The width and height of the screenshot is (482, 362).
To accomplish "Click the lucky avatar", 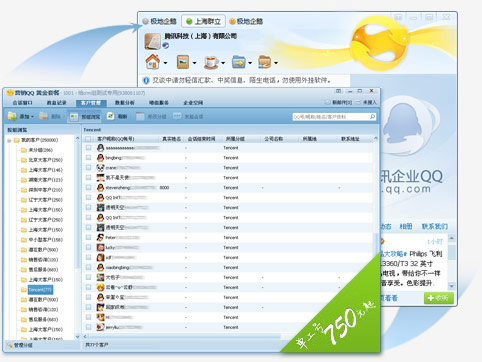I will coord(100,247).
